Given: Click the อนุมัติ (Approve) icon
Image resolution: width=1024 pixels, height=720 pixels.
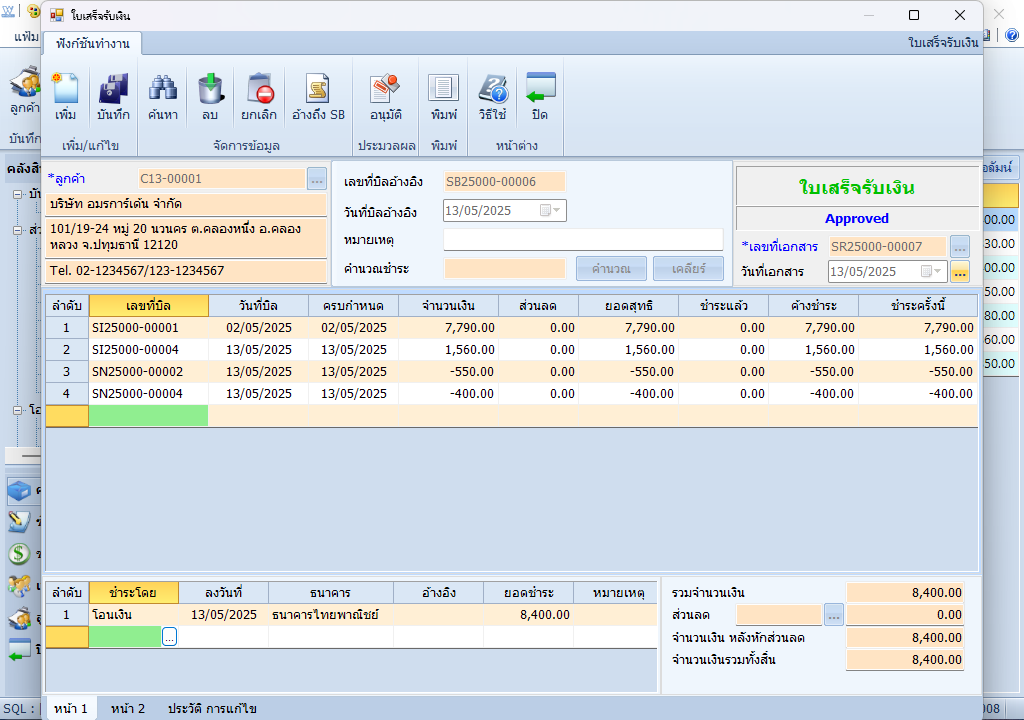Looking at the screenshot, I should tap(385, 97).
